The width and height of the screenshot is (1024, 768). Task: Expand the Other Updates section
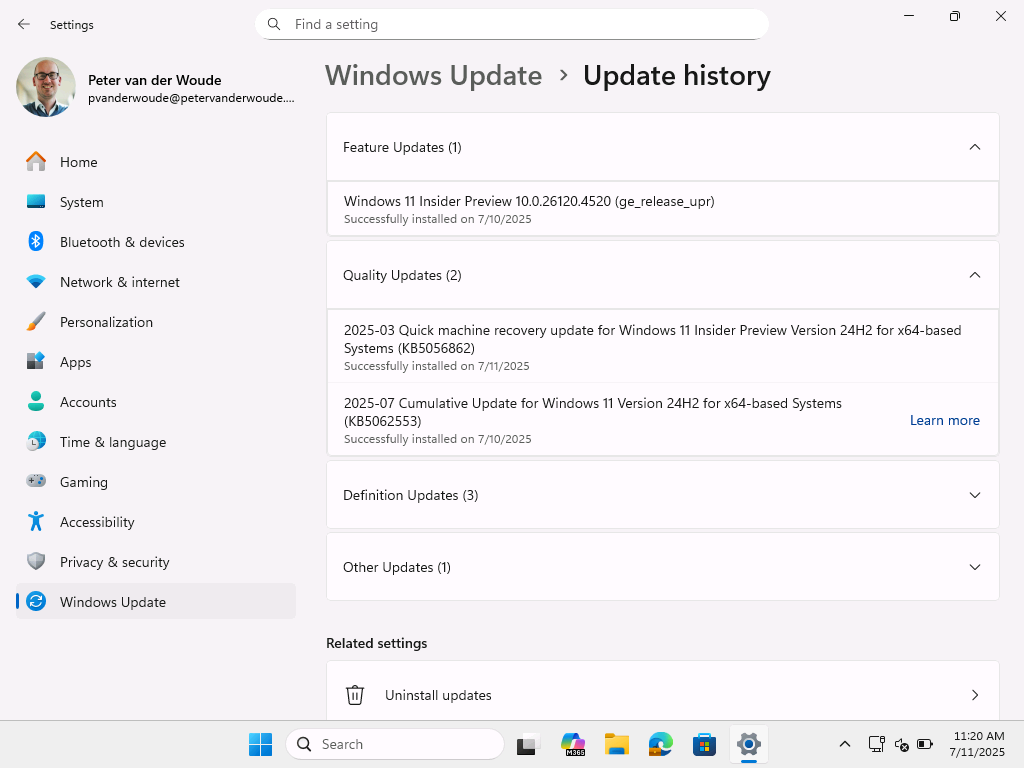pos(974,567)
